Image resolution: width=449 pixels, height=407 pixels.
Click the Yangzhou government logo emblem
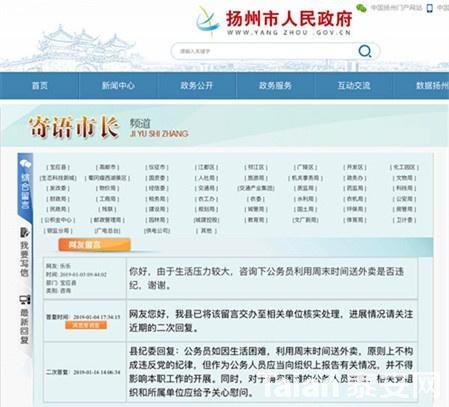tap(207, 22)
